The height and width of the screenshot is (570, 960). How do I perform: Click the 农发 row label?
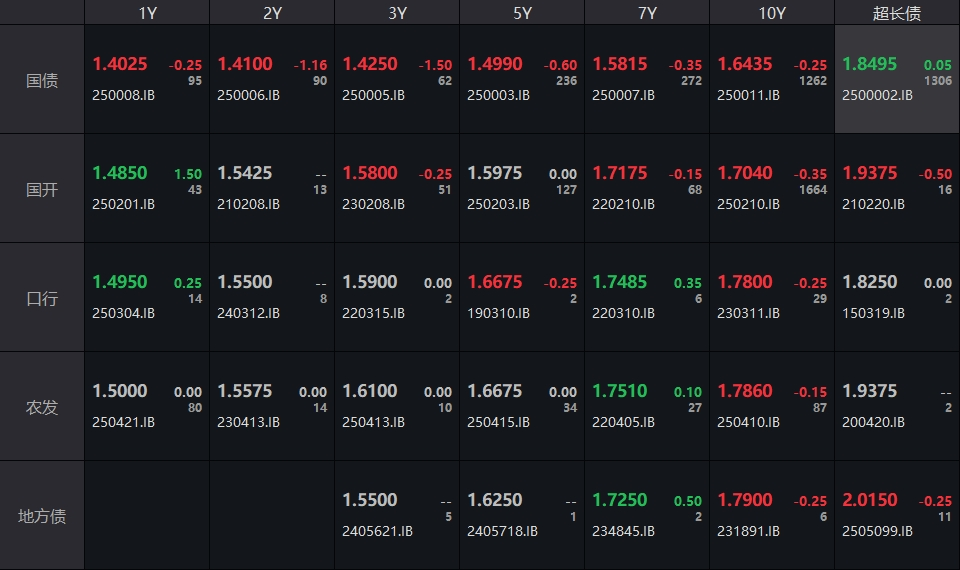[x=42, y=407]
